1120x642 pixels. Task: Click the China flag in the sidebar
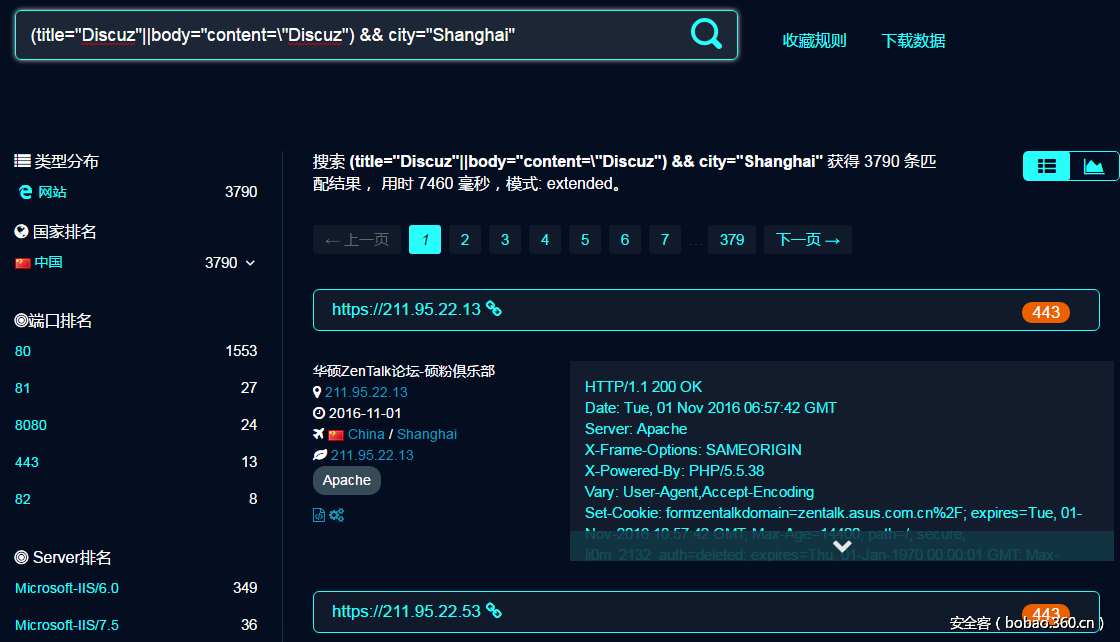(22, 263)
